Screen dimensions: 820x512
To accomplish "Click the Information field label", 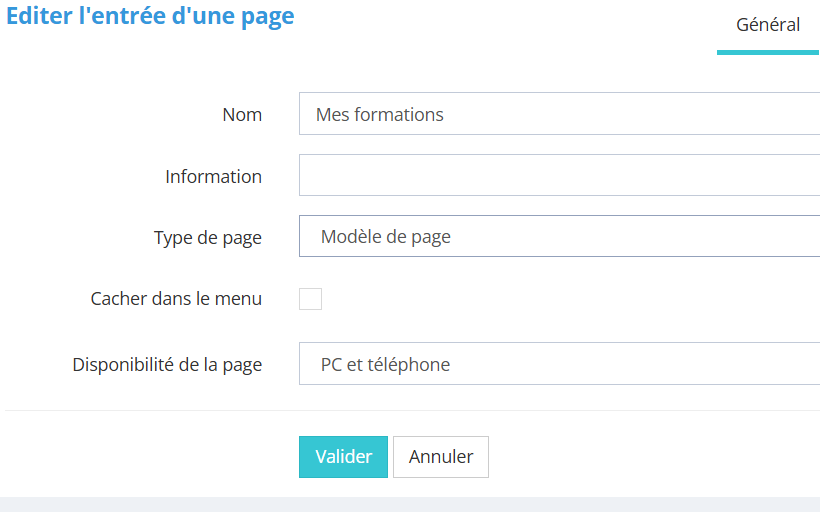I will (x=213, y=177).
